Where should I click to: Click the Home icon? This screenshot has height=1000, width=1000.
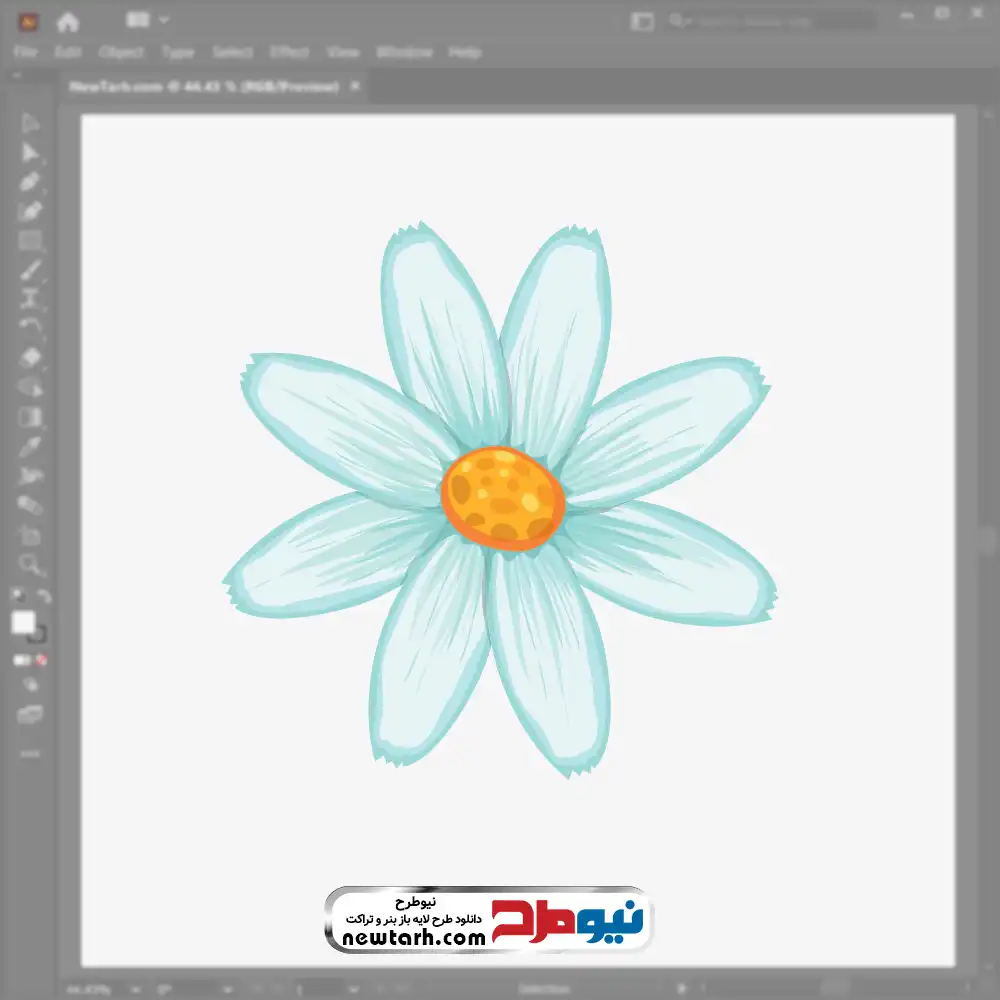(67, 21)
